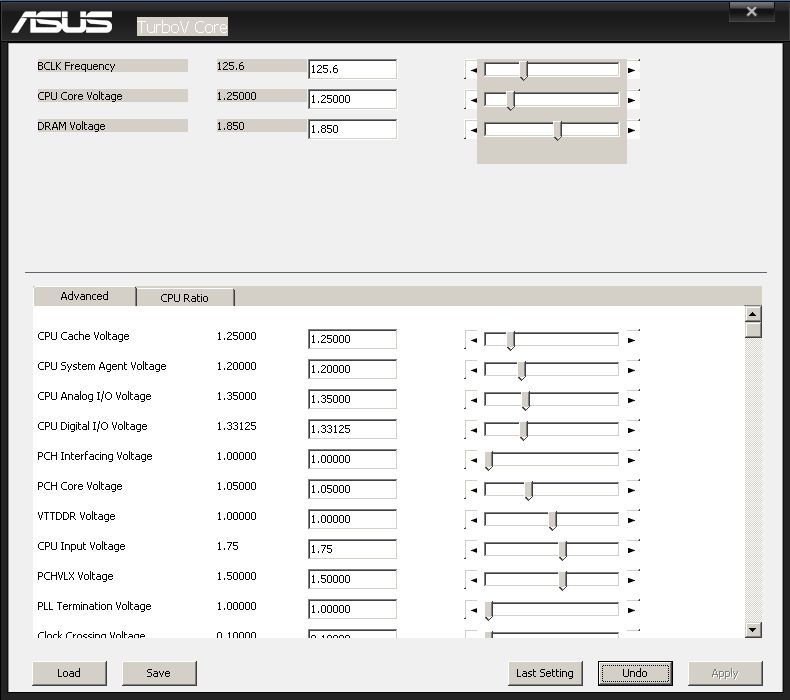790x700 pixels.
Task: Click the DRAM Voltage slider thumb
Action: tap(558, 130)
